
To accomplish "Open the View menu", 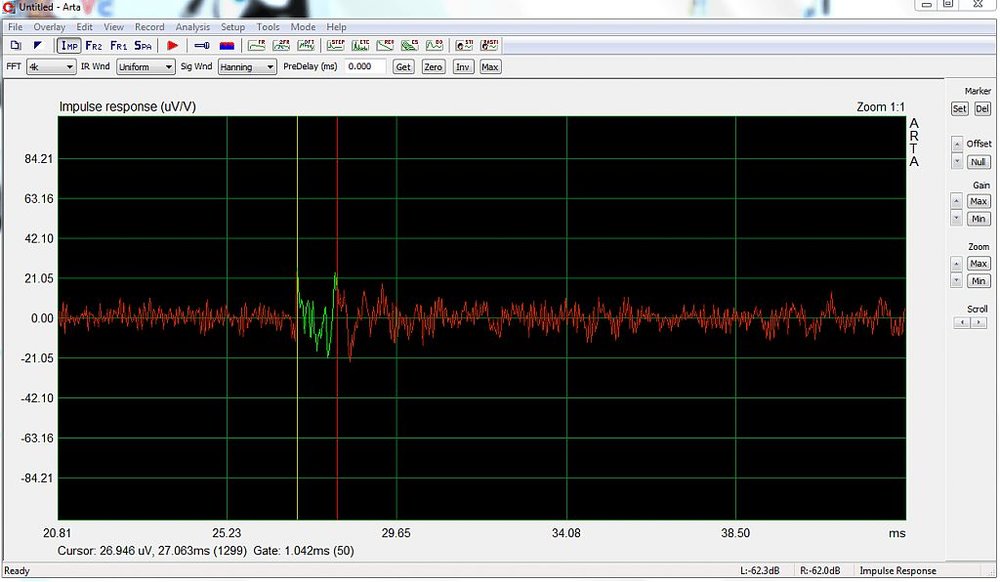I will point(114,27).
